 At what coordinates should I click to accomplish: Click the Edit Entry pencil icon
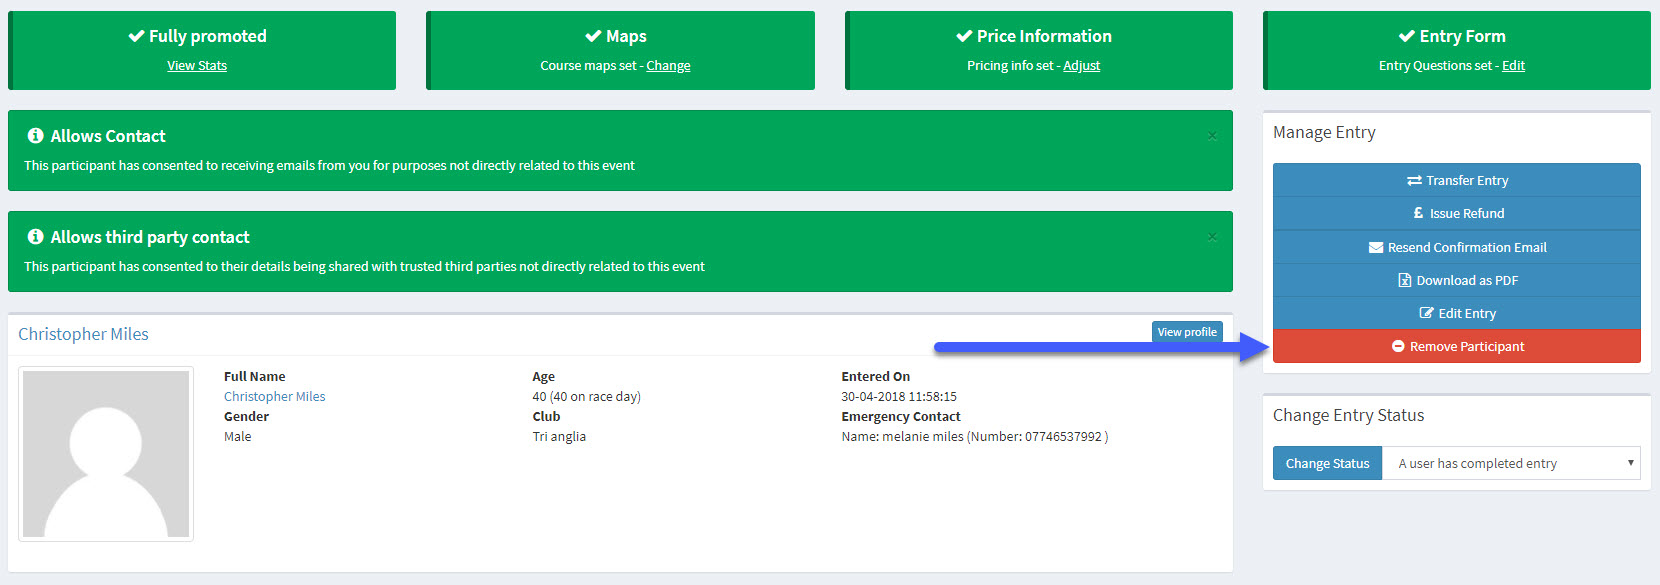click(x=1426, y=314)
